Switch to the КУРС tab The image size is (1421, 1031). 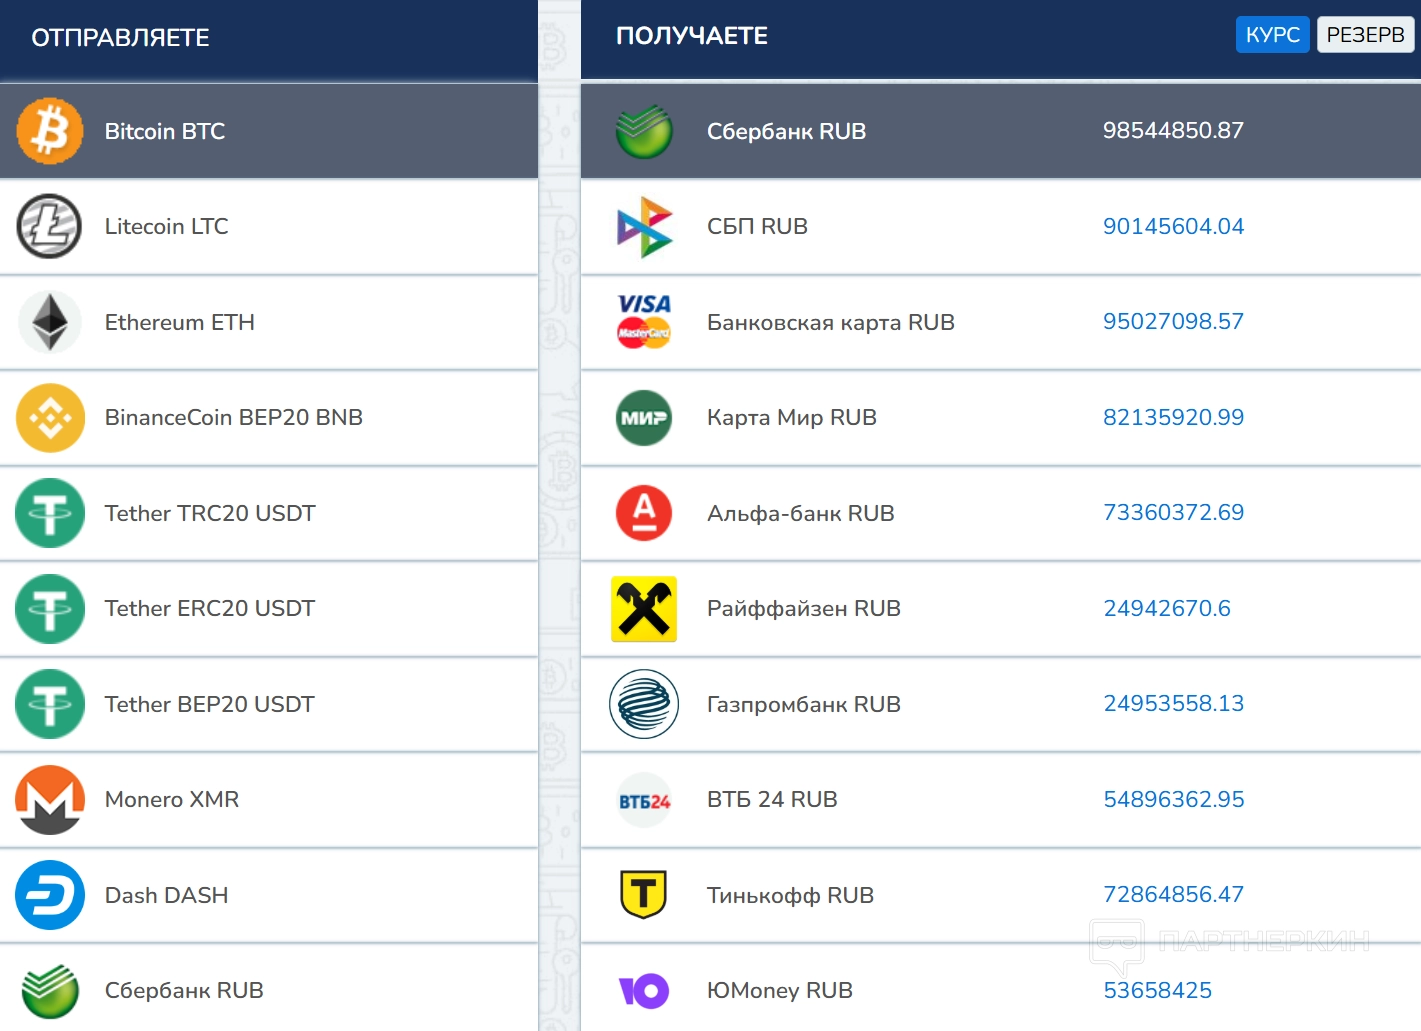click(x=1272, y=35)
